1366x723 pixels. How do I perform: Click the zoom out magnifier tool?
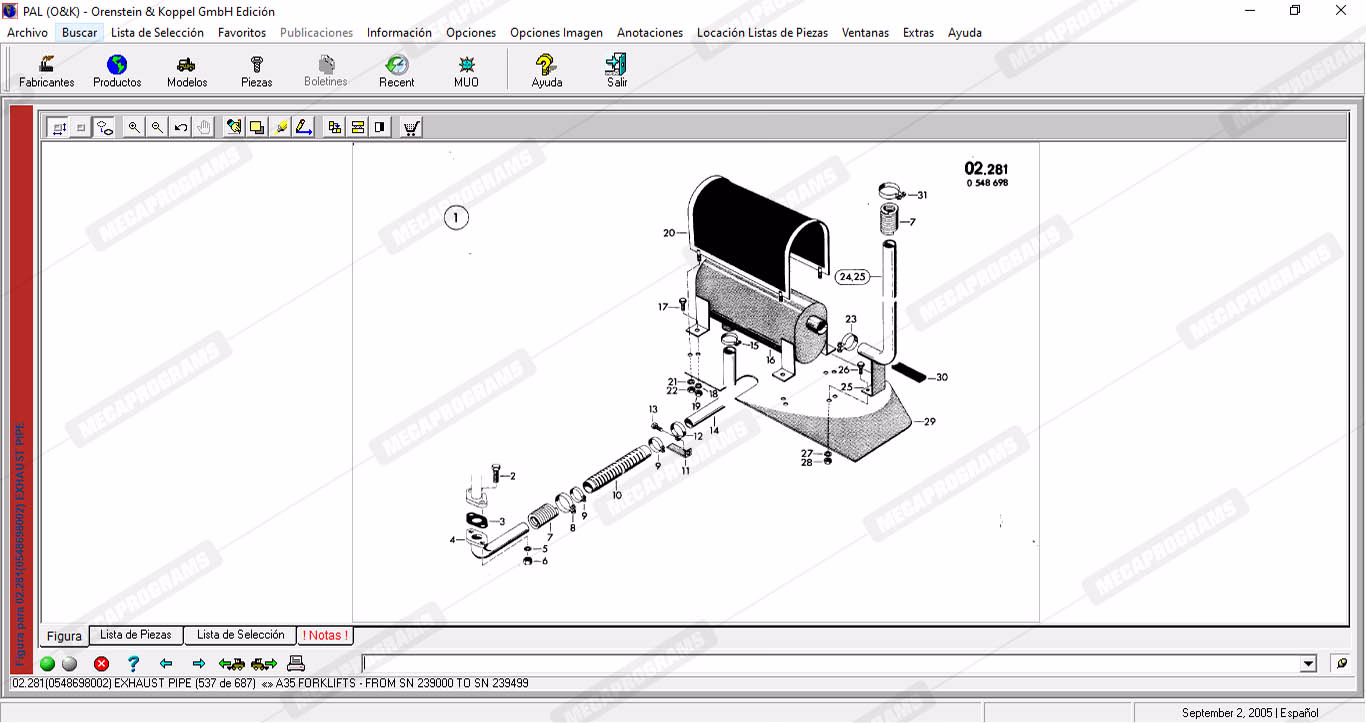click(x=157, y=127)
